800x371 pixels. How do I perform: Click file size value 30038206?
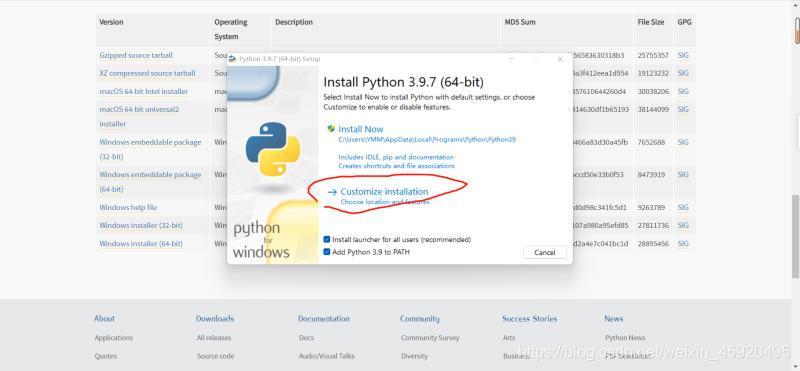click(653, 92)
